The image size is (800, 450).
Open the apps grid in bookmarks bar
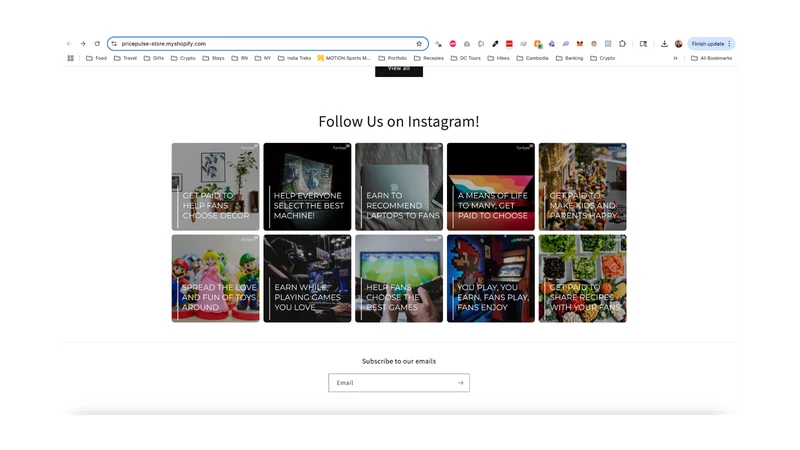[70, 58]
